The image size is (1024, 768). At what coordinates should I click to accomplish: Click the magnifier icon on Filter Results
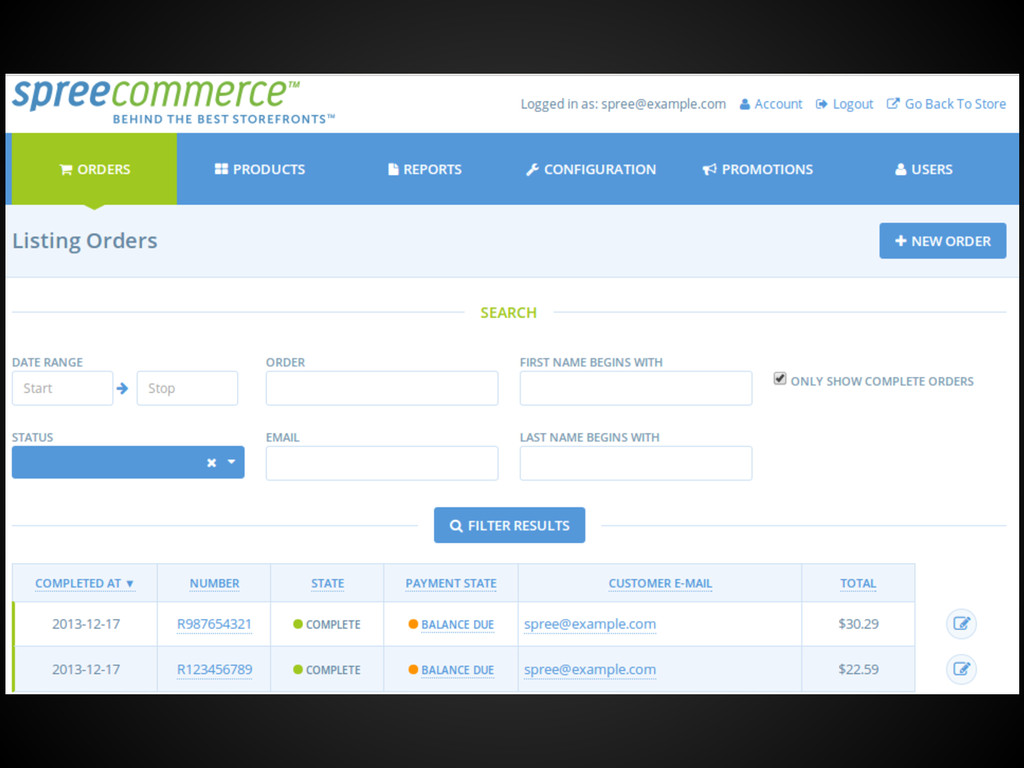(456, 526)
